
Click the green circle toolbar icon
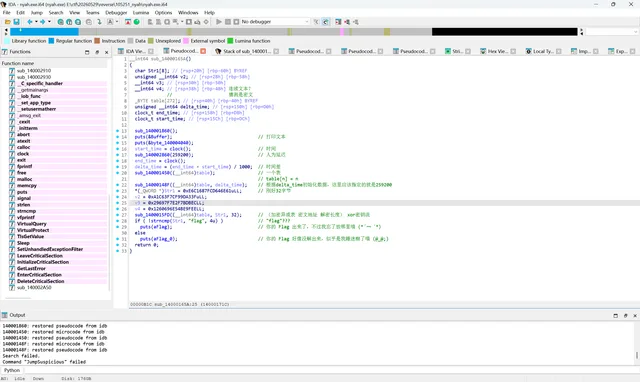(x=137, y=22)
